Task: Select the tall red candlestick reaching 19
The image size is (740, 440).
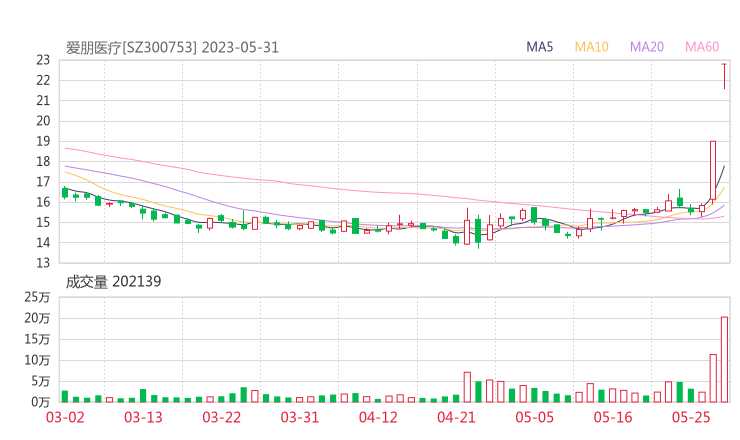Action: coord(713,172)
